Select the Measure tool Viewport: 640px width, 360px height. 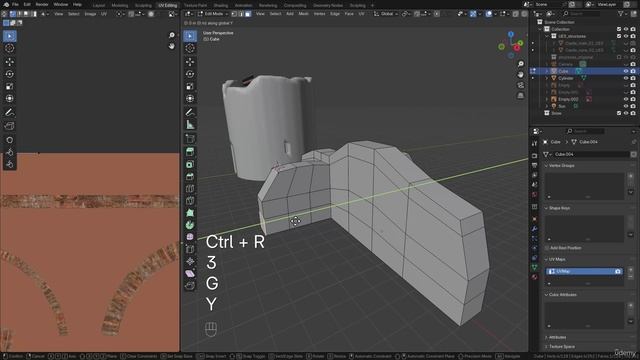(x=190, y=124)
